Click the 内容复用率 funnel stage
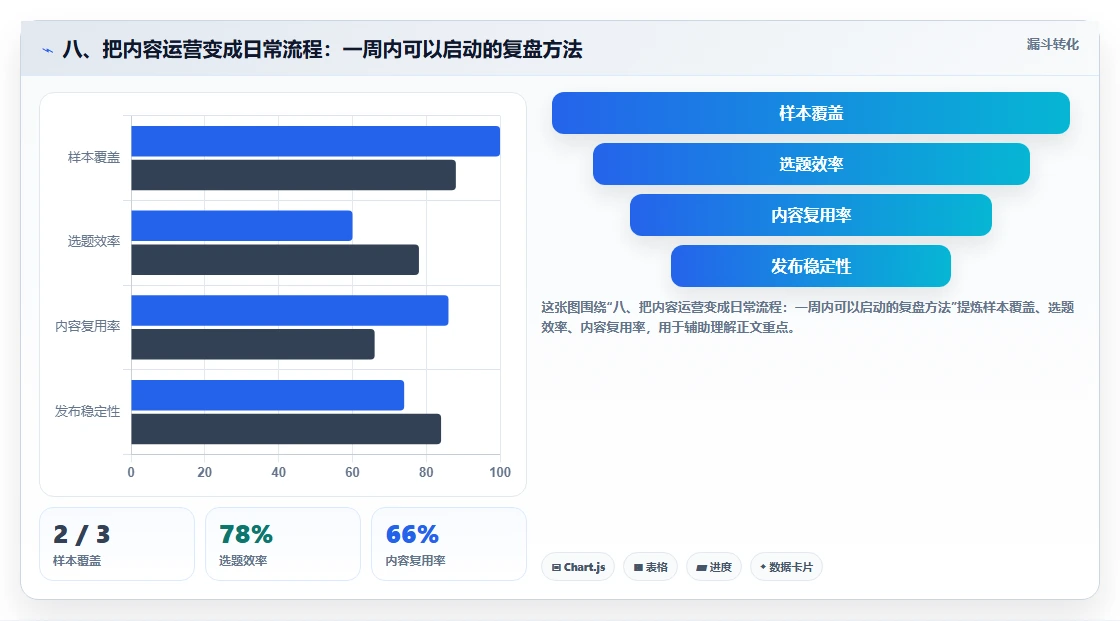This screenshot has width=1120, height=621. pyautogui.click(x=811, y=215)
